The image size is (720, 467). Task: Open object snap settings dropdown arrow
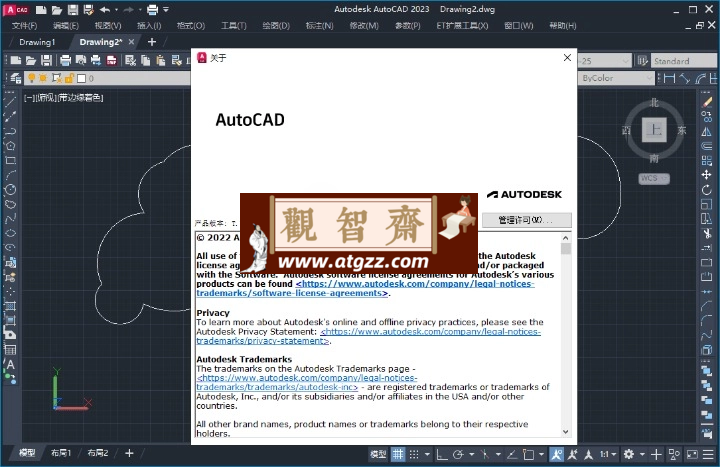542,455
